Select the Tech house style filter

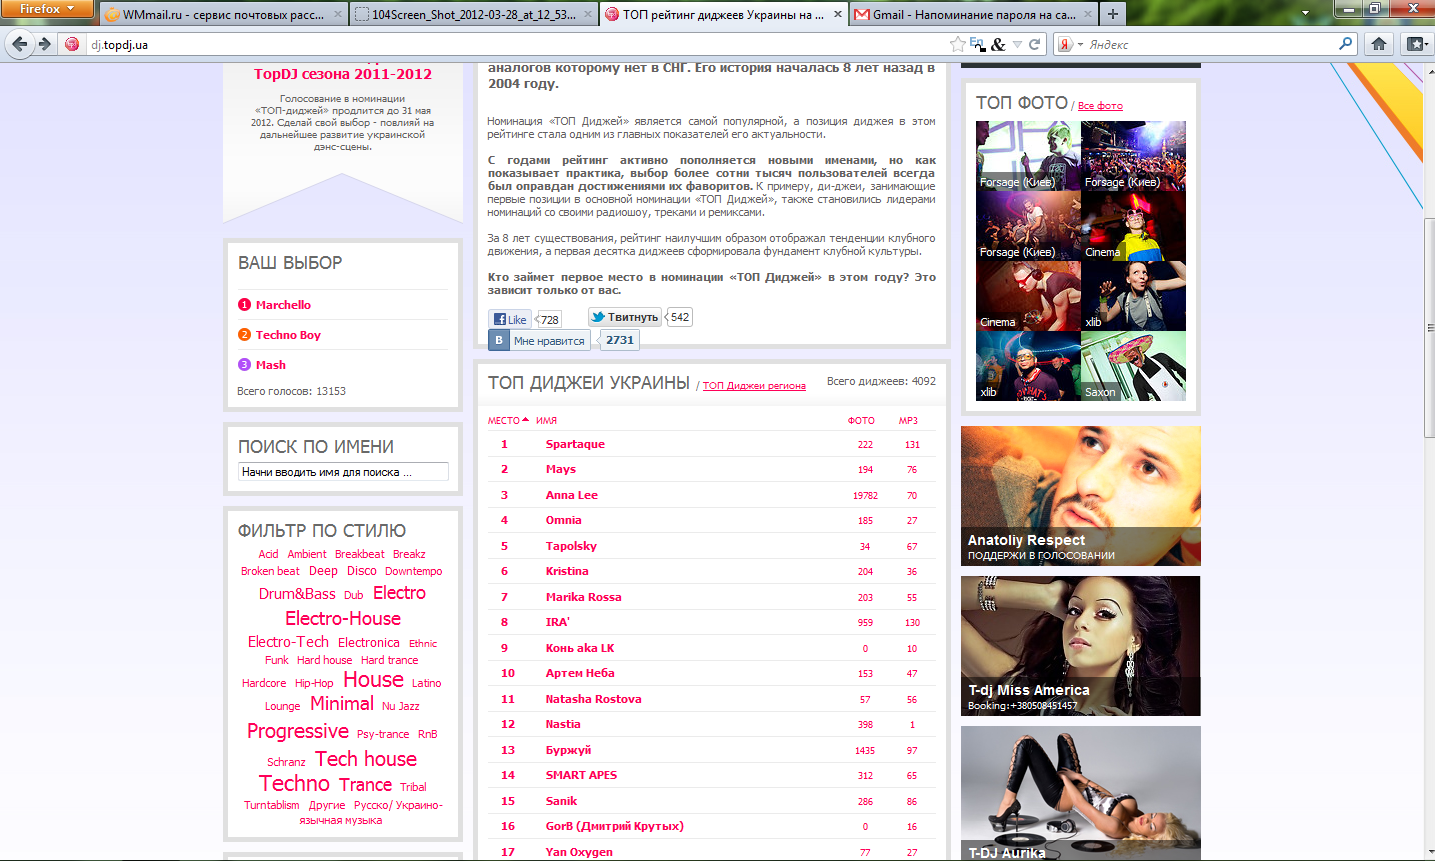[x=366, y=759]
